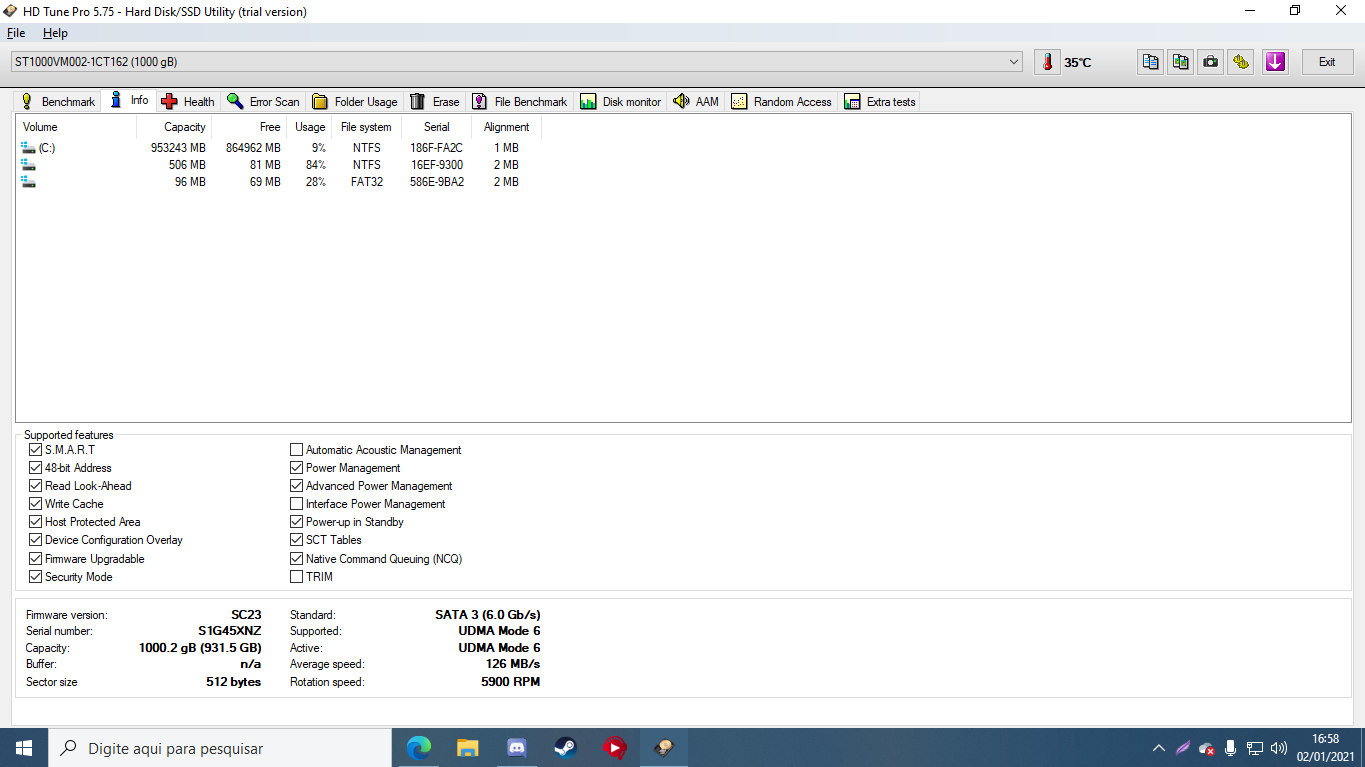Open options via yellow gears icon

1241,62
